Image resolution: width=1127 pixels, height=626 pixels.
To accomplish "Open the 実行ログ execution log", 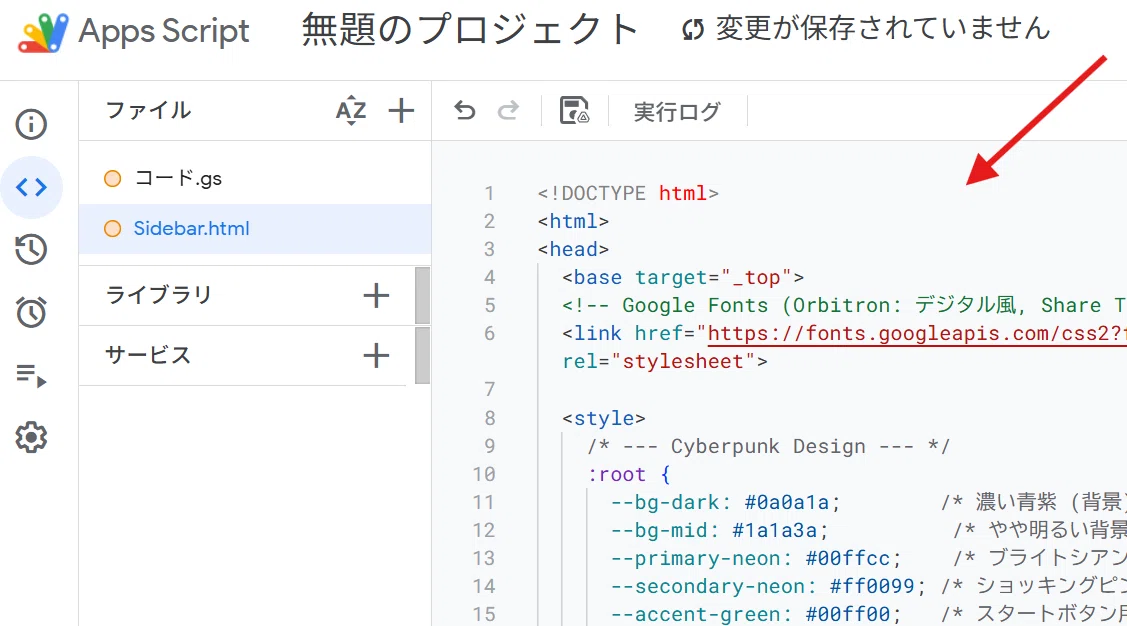I will (x=676, y=111).
